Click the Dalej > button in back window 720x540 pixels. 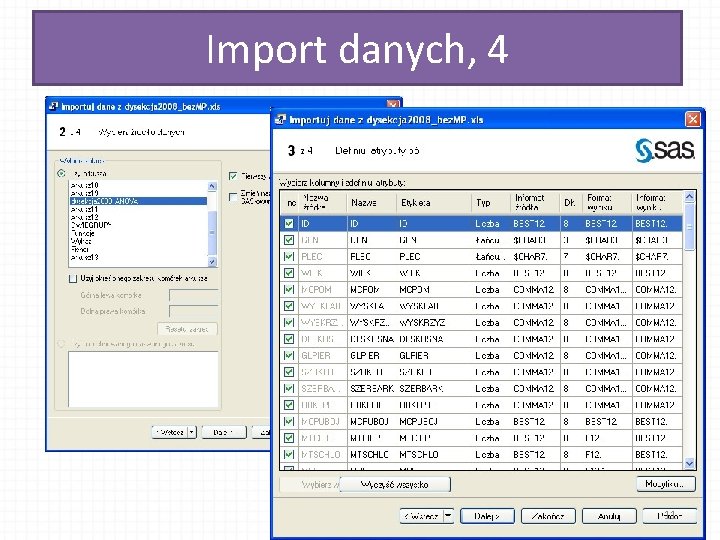224,432
